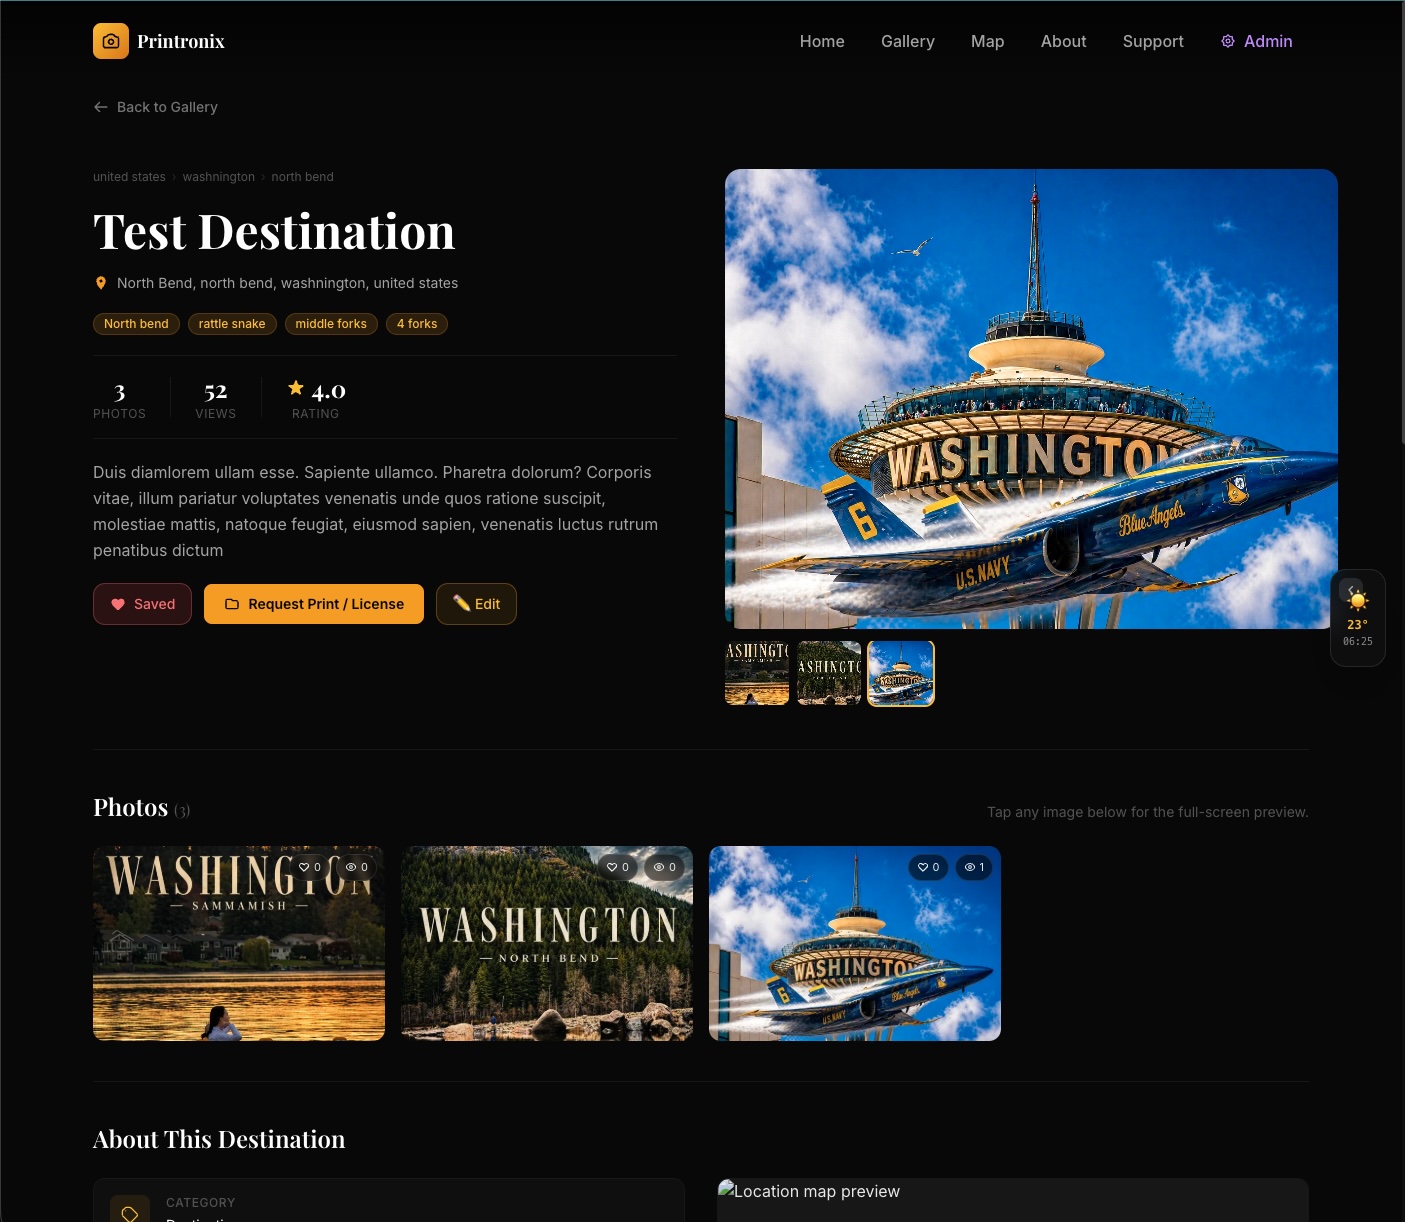Go to the Gallery page

[908, 41]
